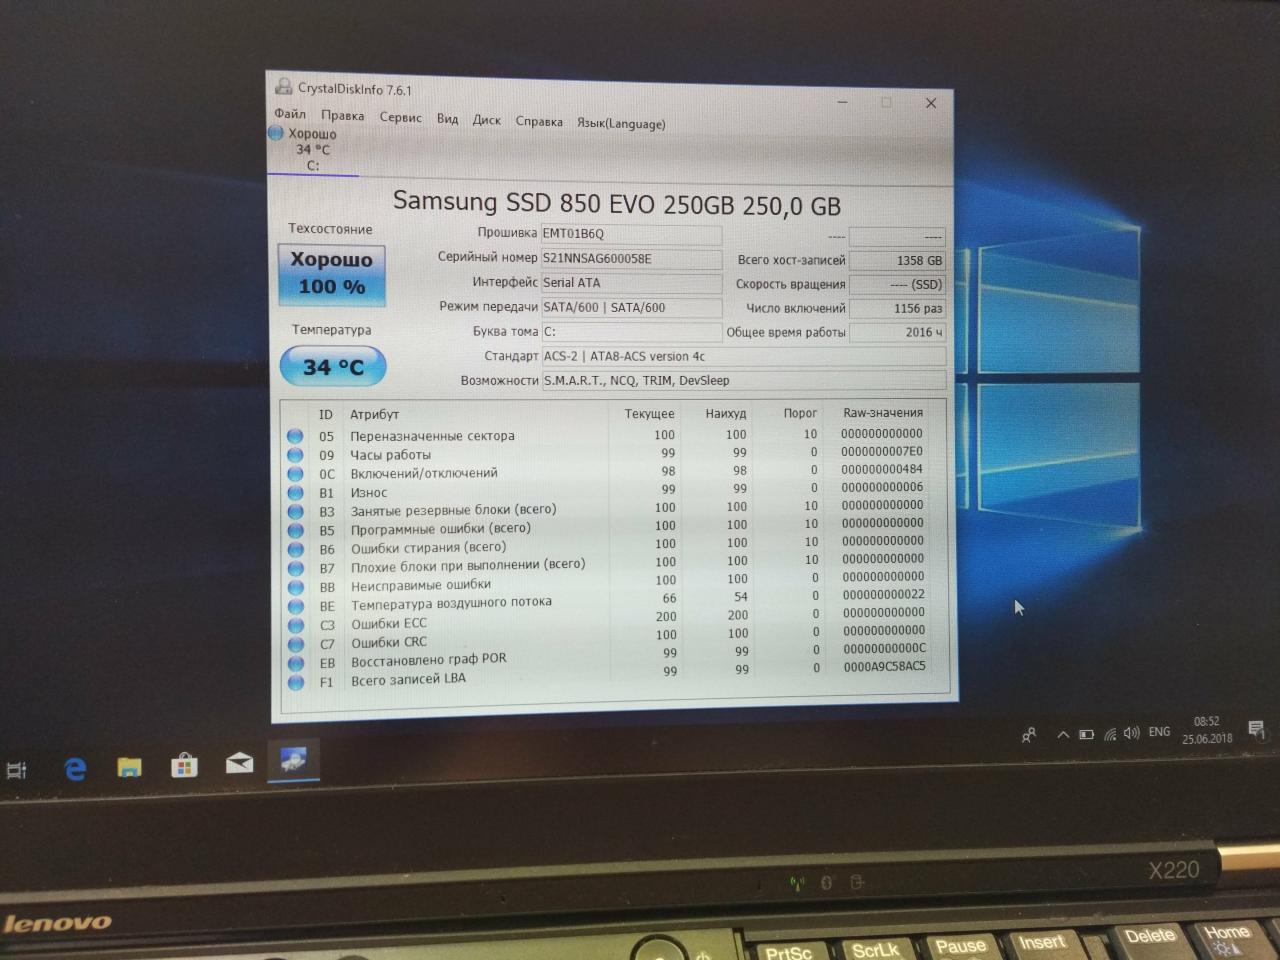Open the People icon in the taskbar
The width and height of the screenshot is (1280, 960).
[1029, 736]
